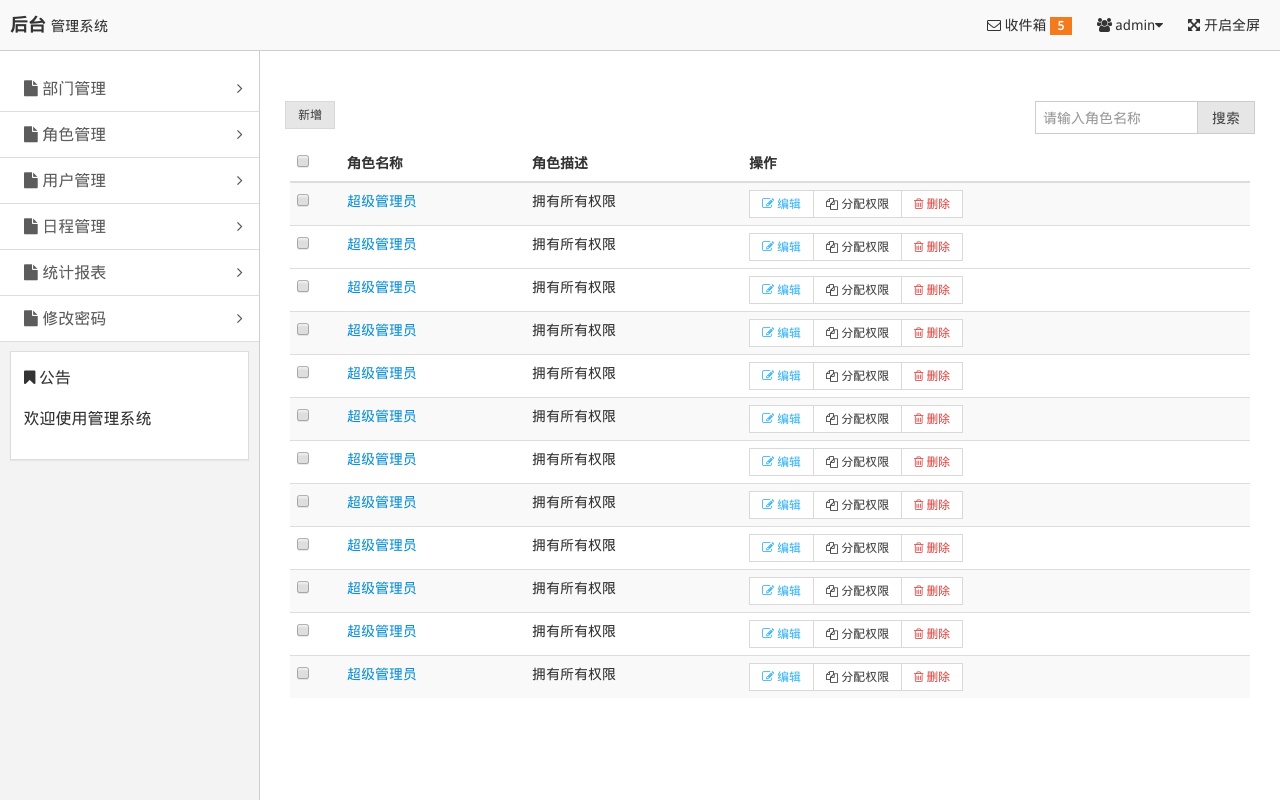Open the 部门管理 sidebar menu
Image resolution: width=1280 pixels, height=800 pixels.
pyautogui.click(x=129, y=88)
